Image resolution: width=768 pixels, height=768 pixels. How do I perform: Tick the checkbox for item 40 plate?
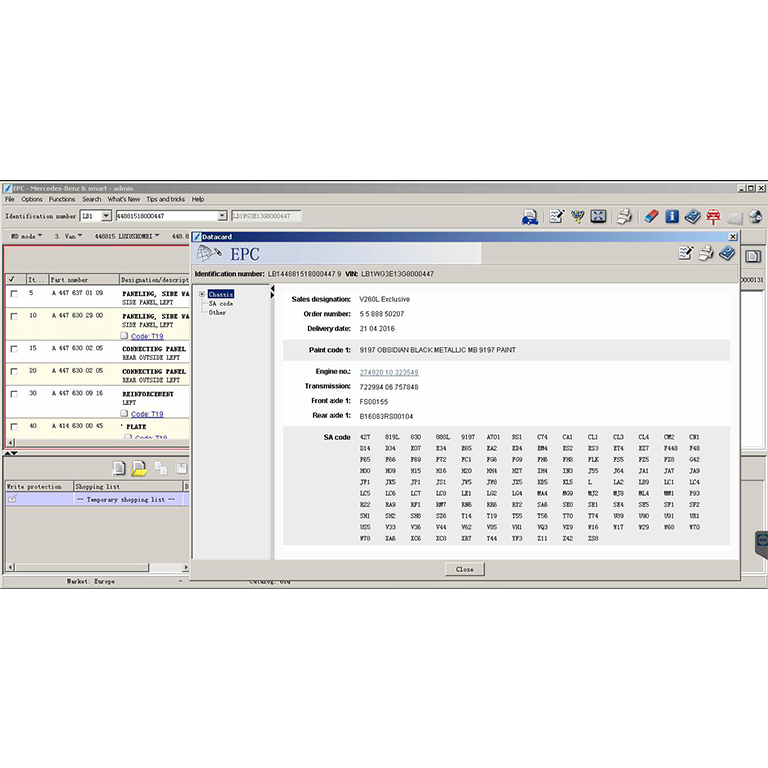14,426
